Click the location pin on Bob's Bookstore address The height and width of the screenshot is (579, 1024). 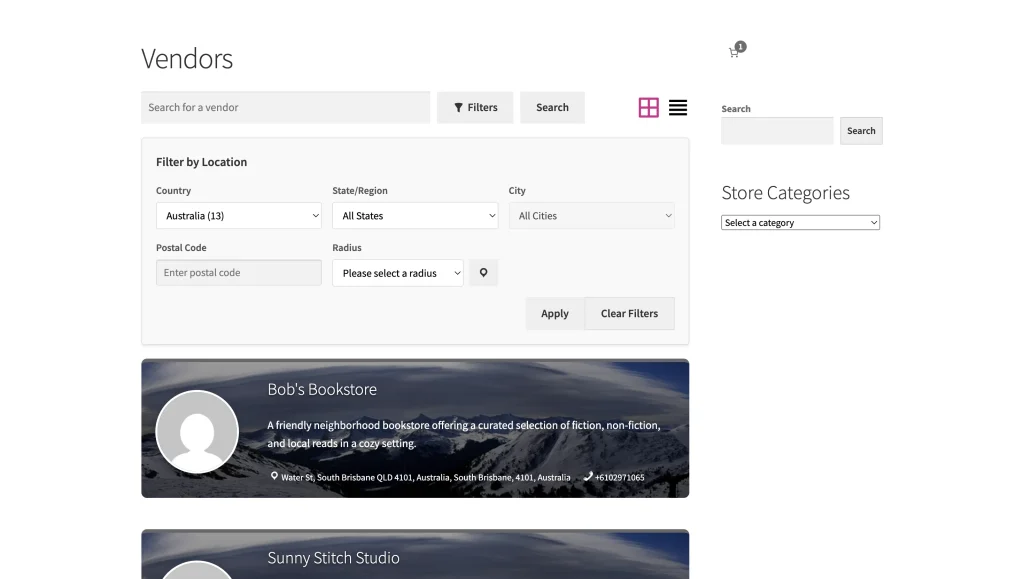(275, 477)
